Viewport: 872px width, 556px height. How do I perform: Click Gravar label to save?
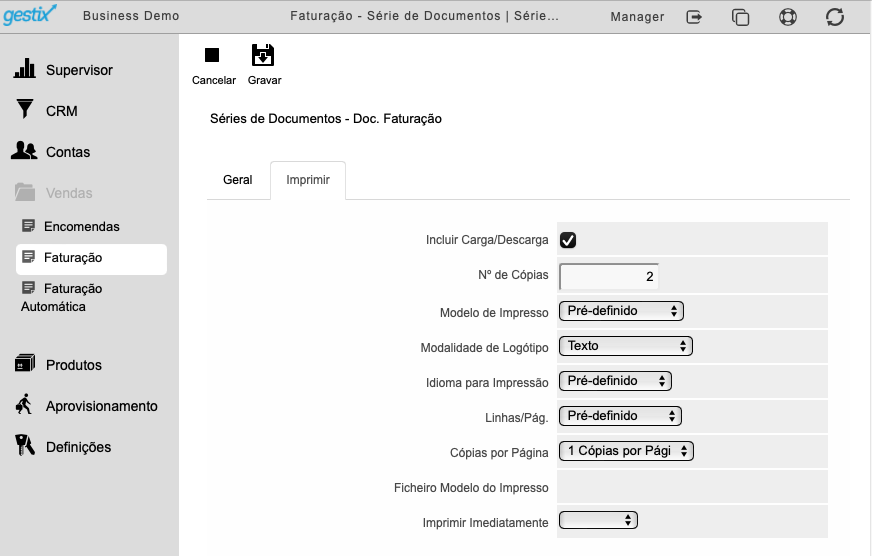[x=264, y=80]
